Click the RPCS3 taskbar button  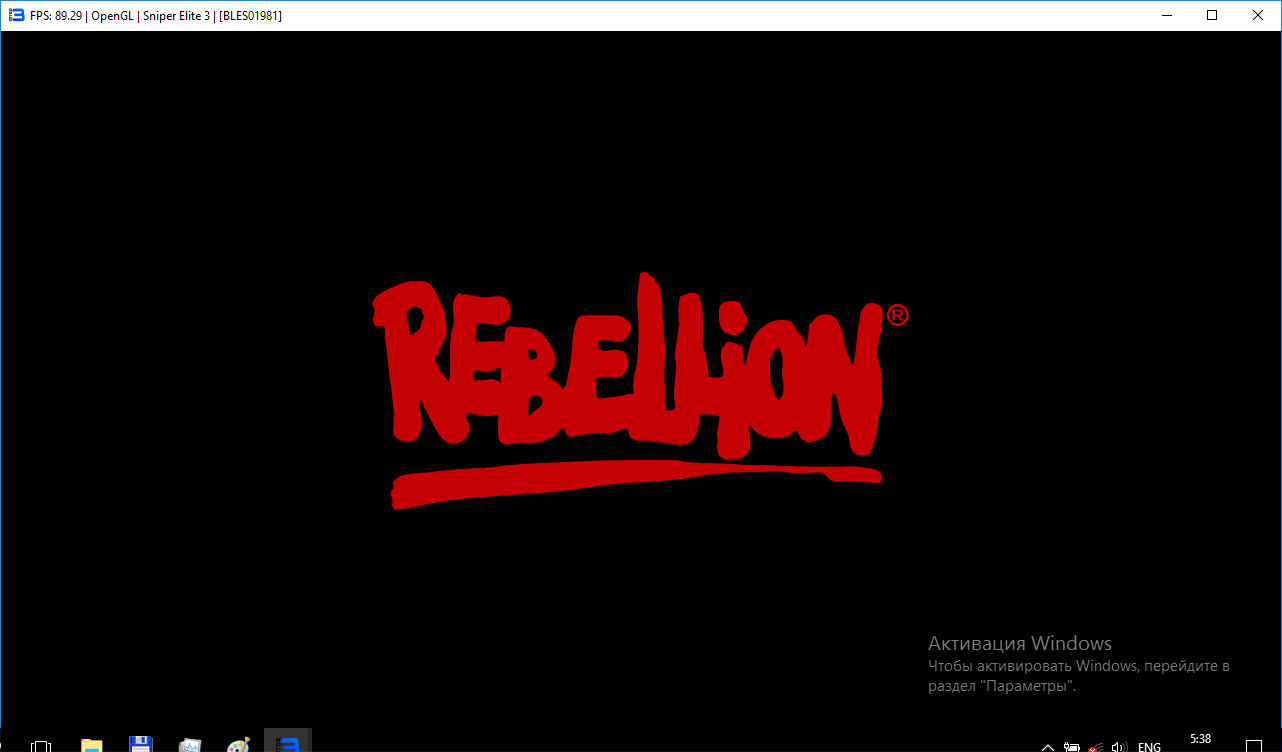tap(288, 741)
